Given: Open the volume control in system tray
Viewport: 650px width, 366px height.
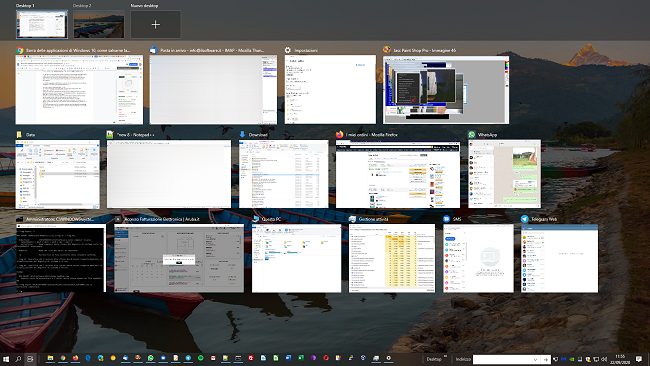Looking at the screenshot, I should tap(604, 359).
